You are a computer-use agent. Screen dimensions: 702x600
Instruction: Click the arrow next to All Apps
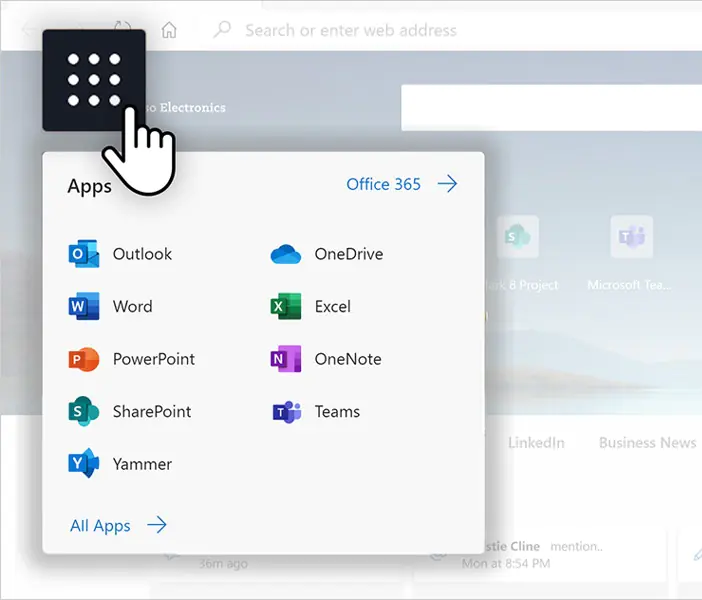(x=157, y=524)
